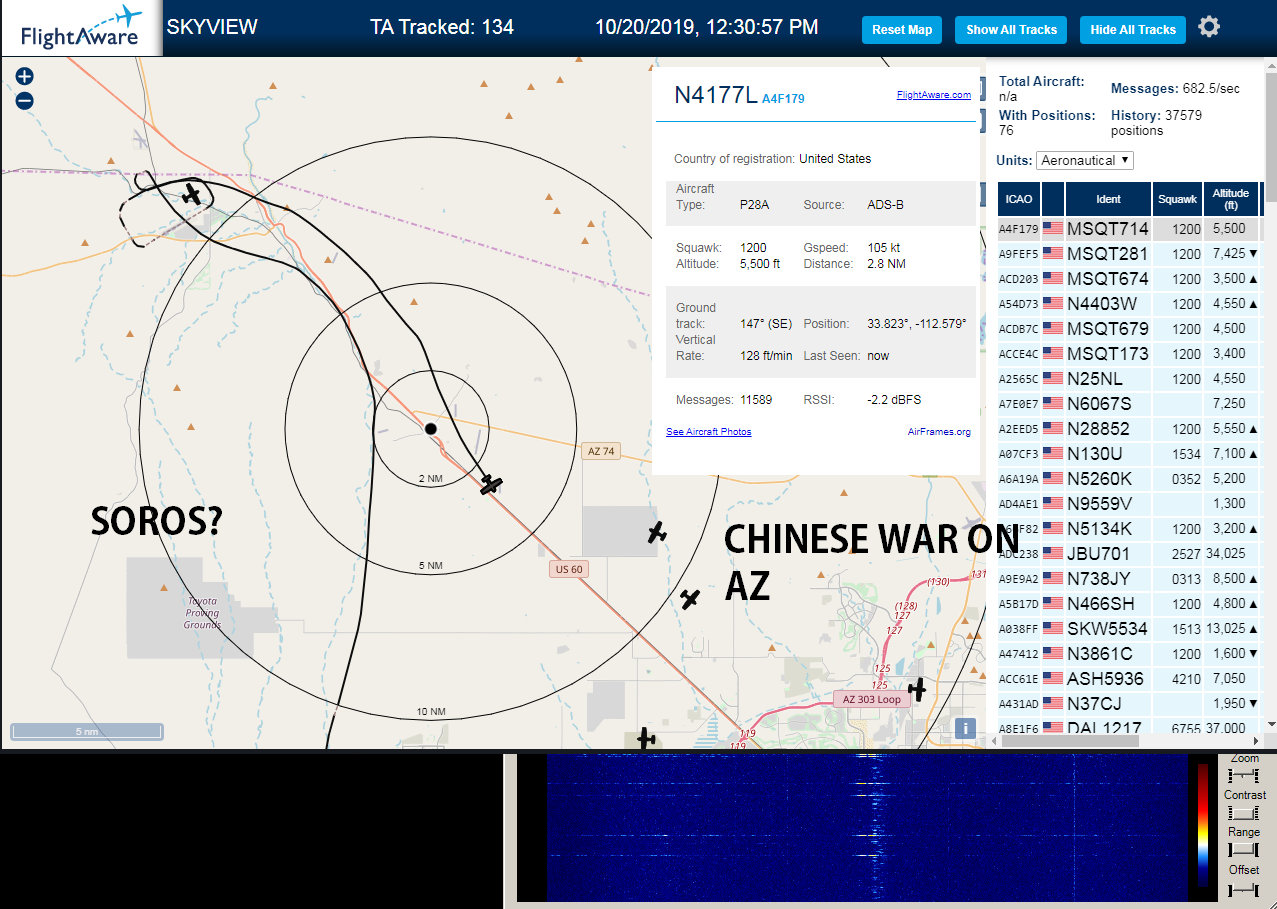Select the aircraft icon on US 60 inside 5 NM ring
1277x909 pixels.
[490, 485]
